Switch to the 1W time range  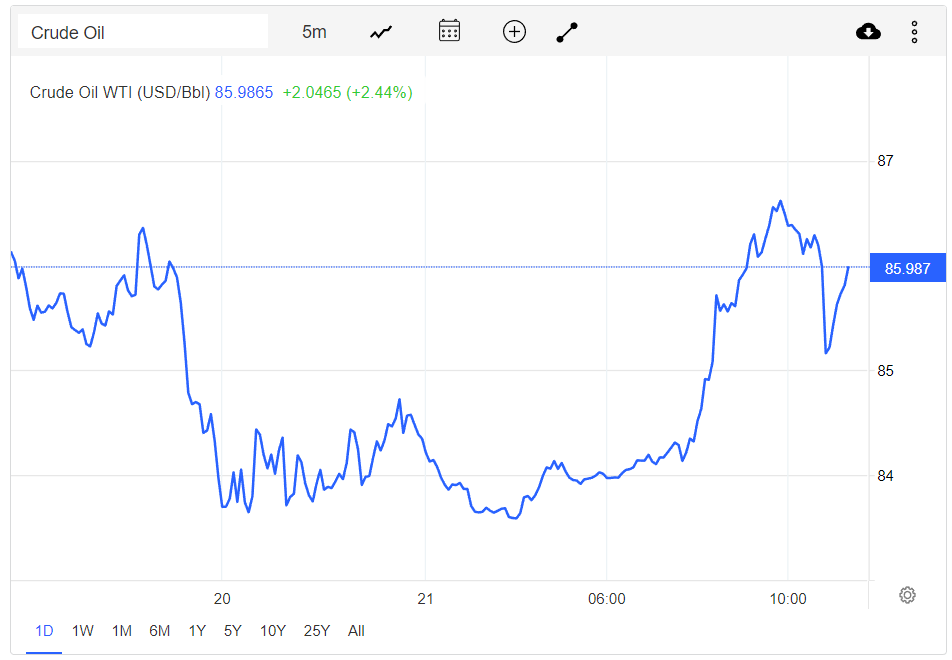[x=83, y=631]
